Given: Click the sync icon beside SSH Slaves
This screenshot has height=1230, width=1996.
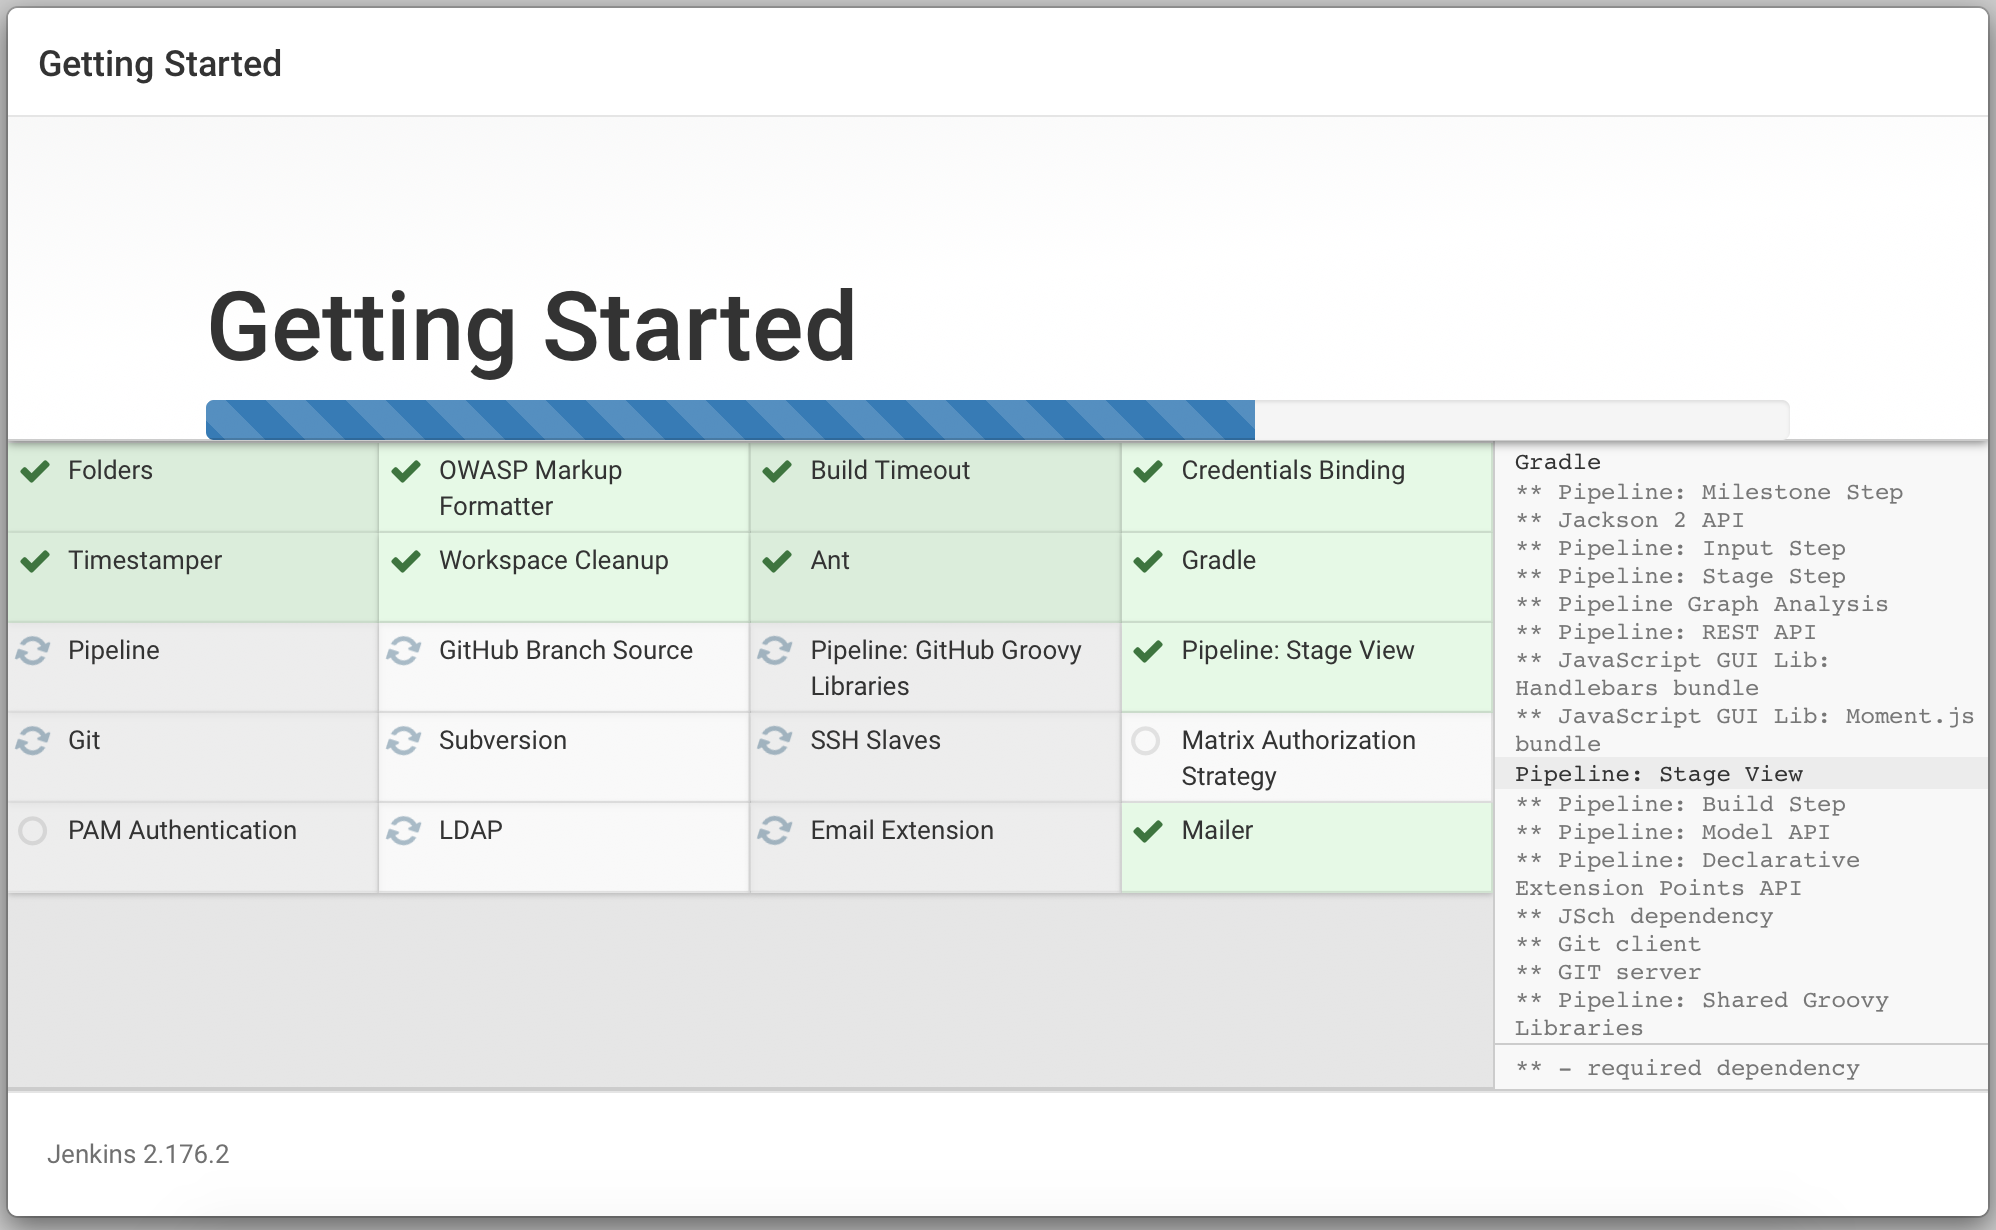Looking at the screenshot, I should click(775, 741).
